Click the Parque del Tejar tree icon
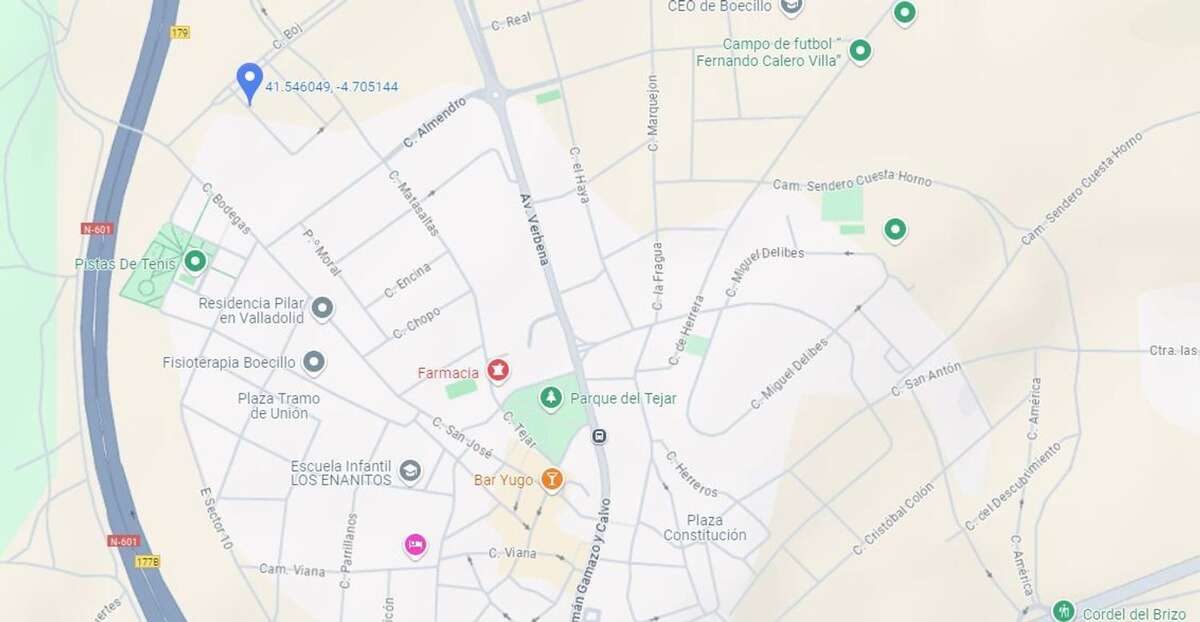Screen dimensions: 1200x622 [x=550, y=398]
